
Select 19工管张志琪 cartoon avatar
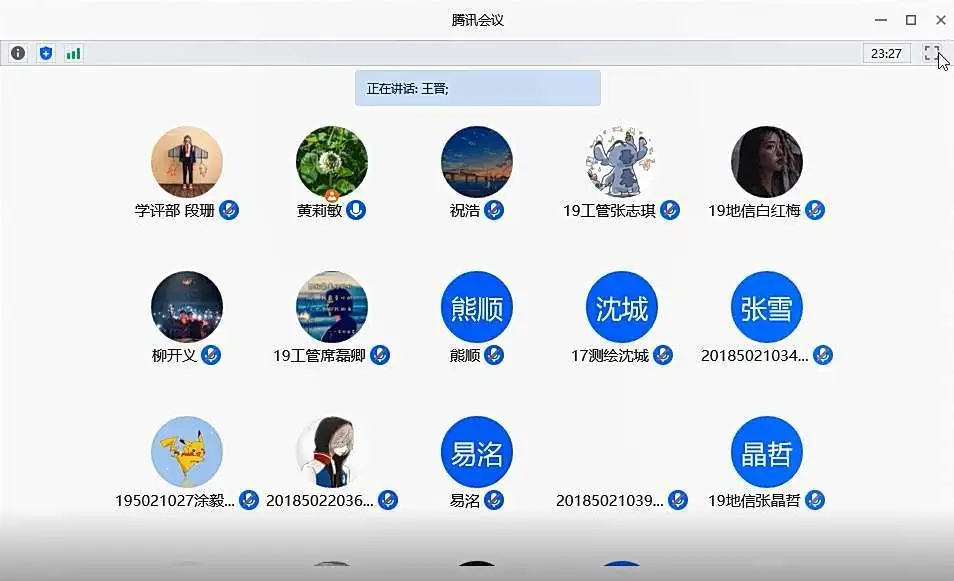pyautogui.click(x=621, y=162)
